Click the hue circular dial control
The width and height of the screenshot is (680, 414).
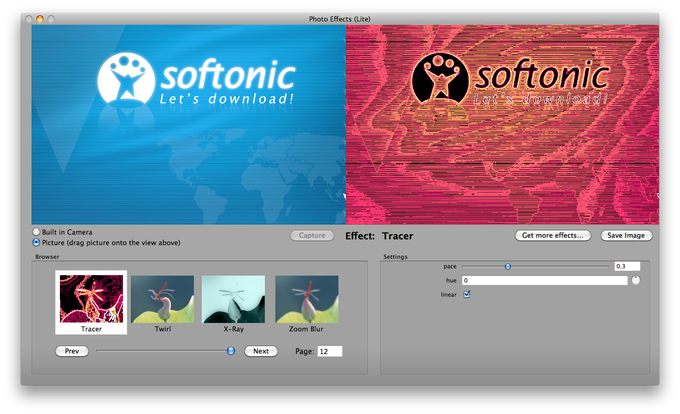[x=635, y=280]
